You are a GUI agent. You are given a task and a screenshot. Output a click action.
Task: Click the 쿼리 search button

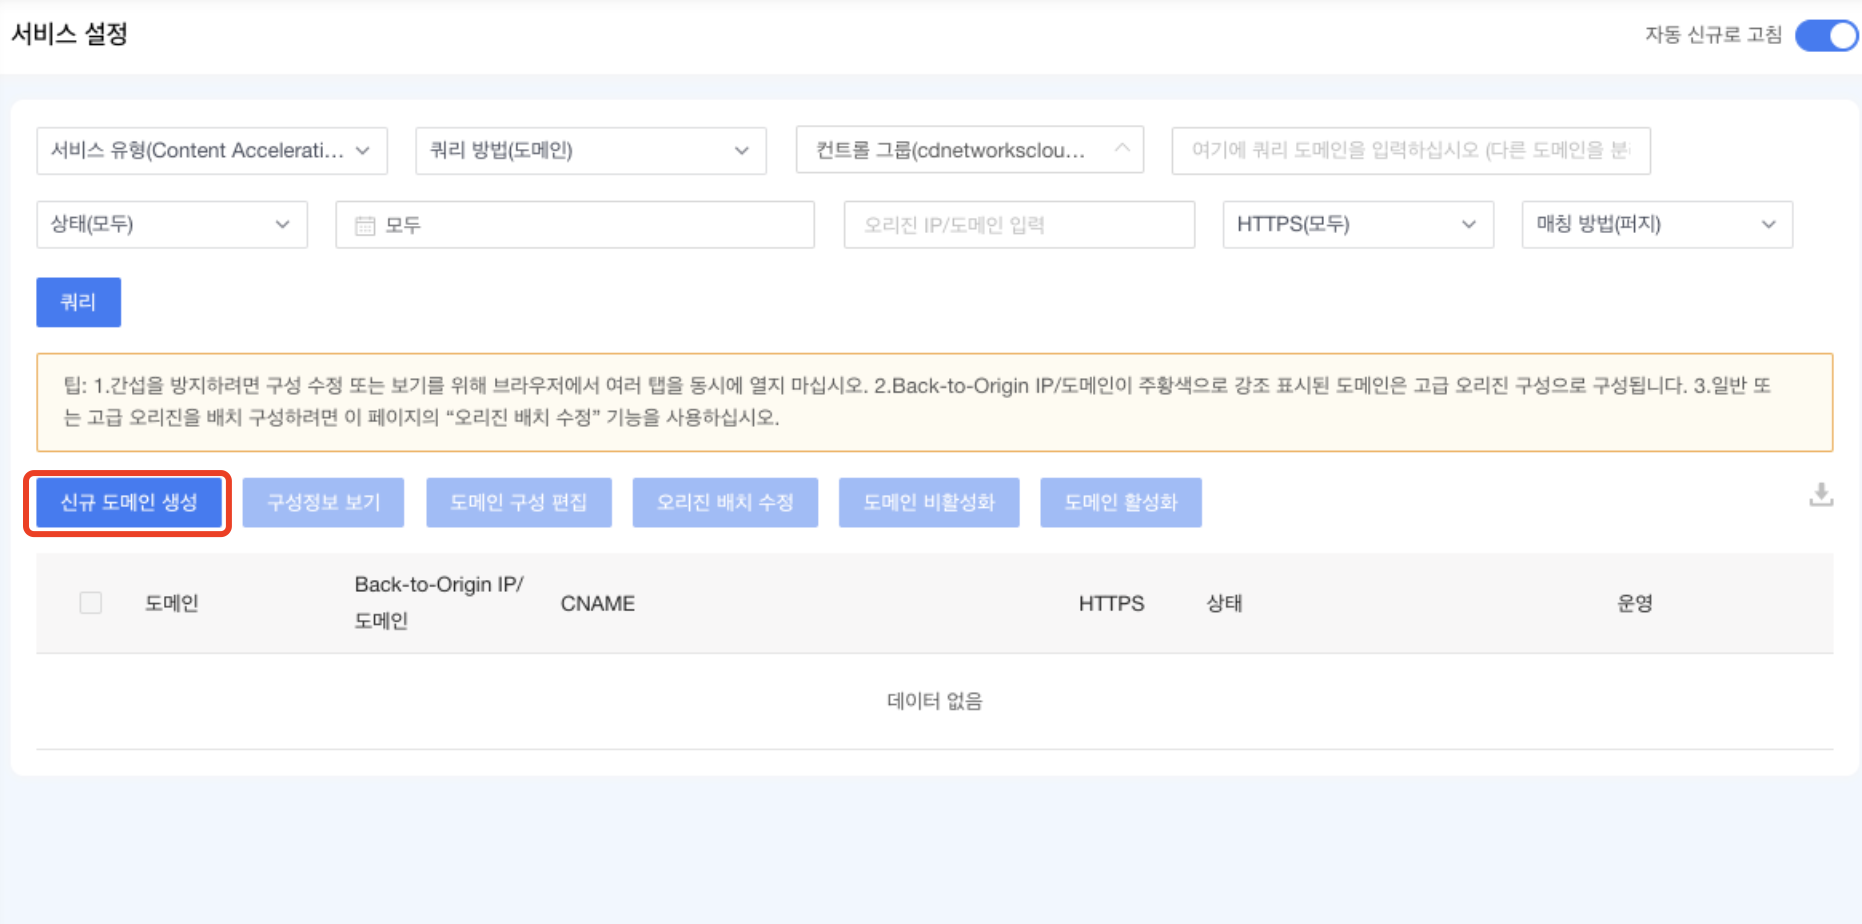pos(78,302)
